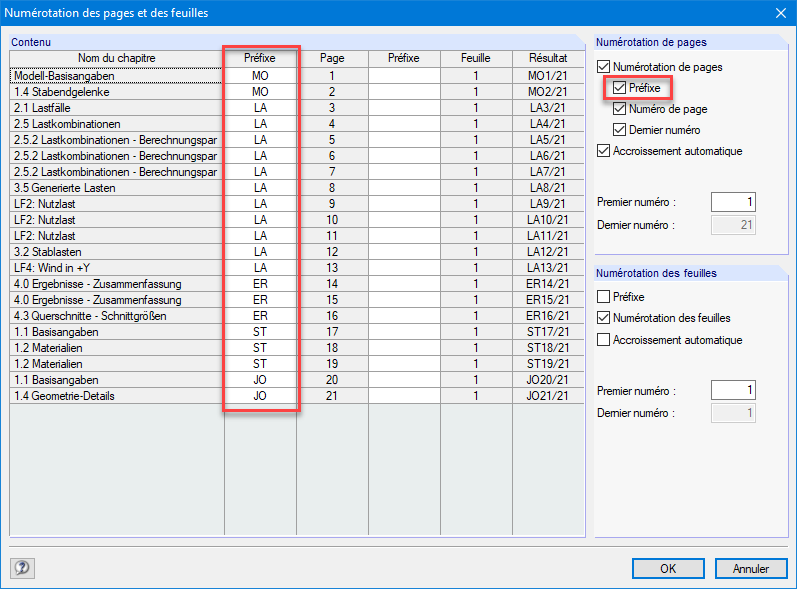Image resolution: width=797 pixels, height=589 pixels.
Task: Select the 4.3 Querschnitte - Schnittgrößen row
Action: pos(116,316)
